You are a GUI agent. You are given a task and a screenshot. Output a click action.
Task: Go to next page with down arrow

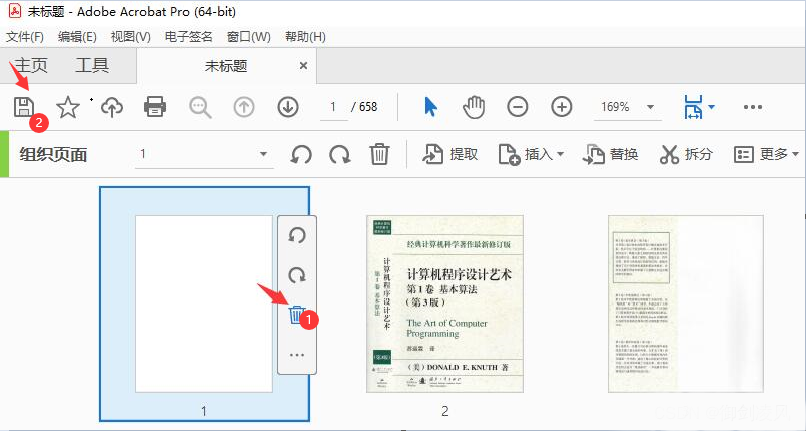[288, 107]
